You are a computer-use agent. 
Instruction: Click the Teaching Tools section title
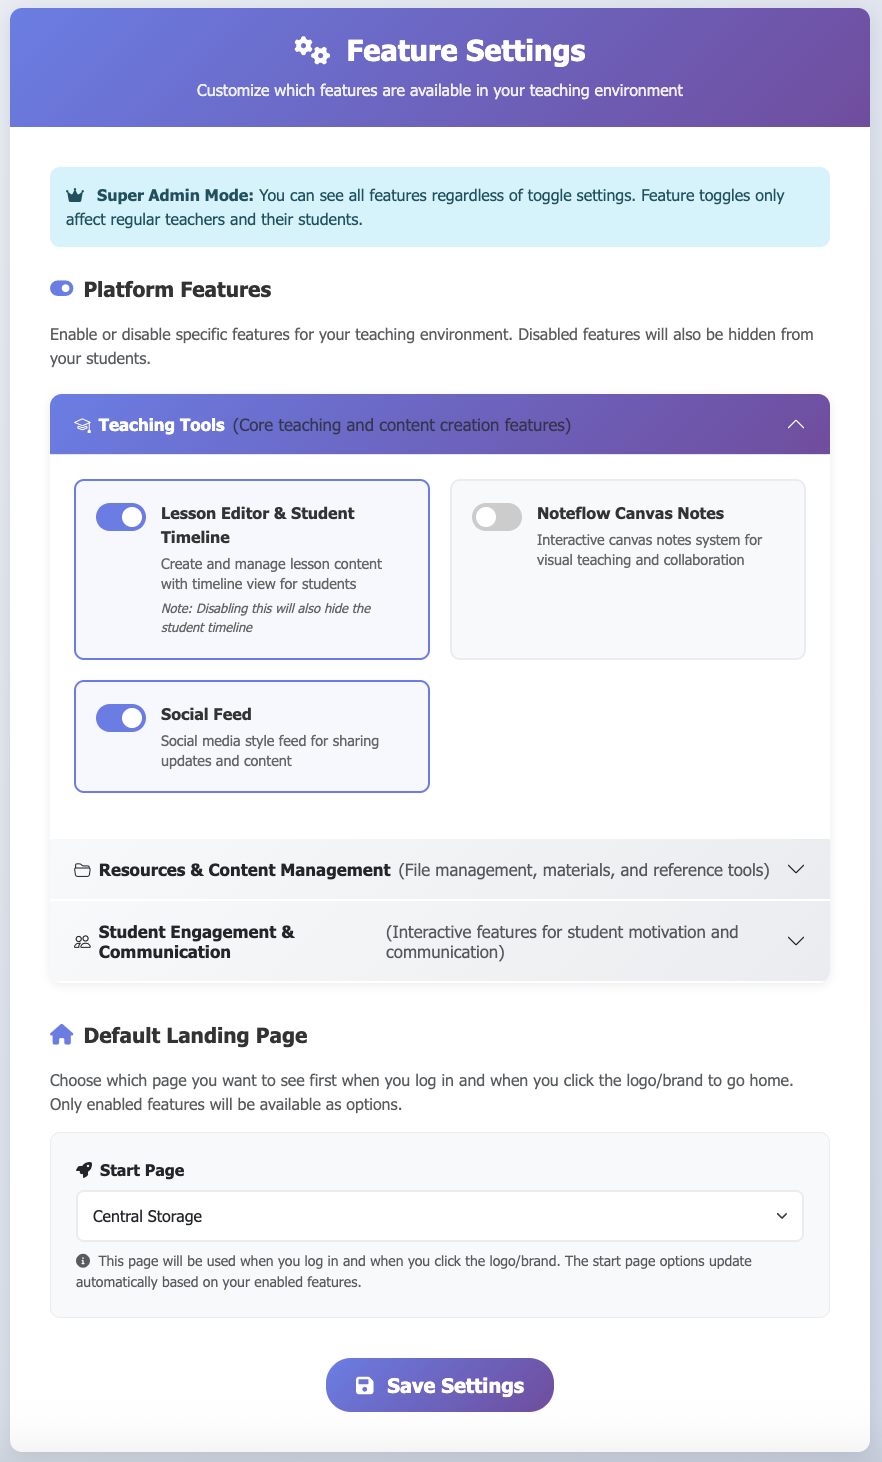[162, 425]
